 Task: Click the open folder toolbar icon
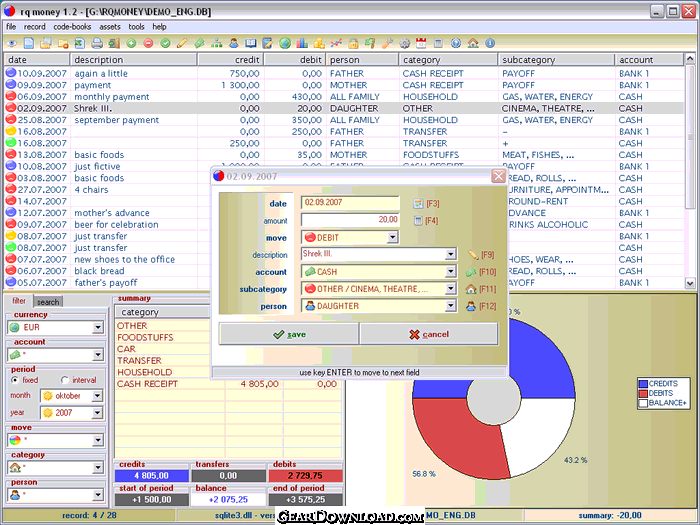pyautogui.click(x=46, y=43)
